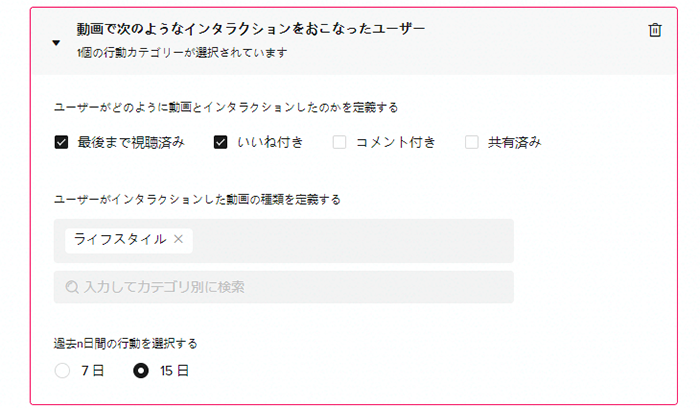
Task: Enable the コメント付き checkbox
Action: click(339, 142)
